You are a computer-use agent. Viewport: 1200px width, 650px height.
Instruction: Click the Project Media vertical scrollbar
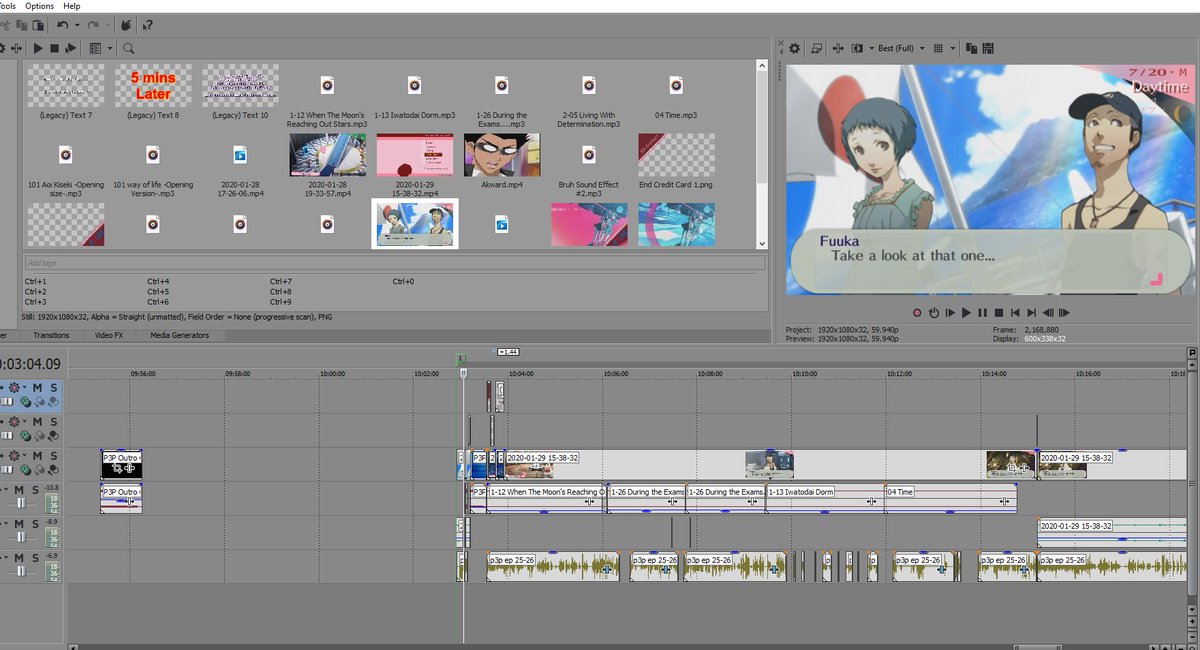tap(763, 155)
